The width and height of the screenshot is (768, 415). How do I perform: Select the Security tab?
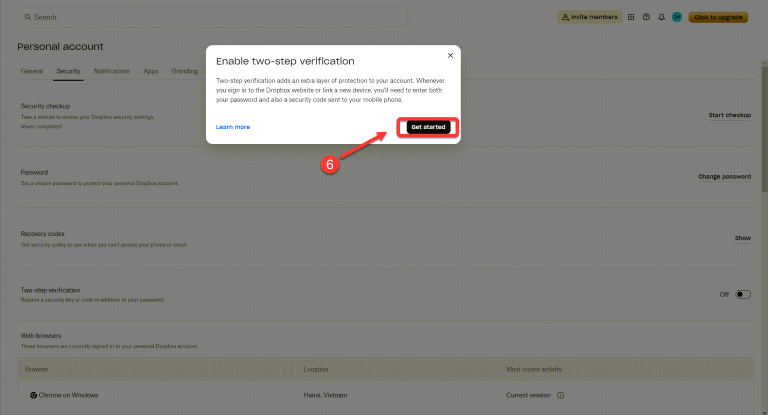coord(68,71)
